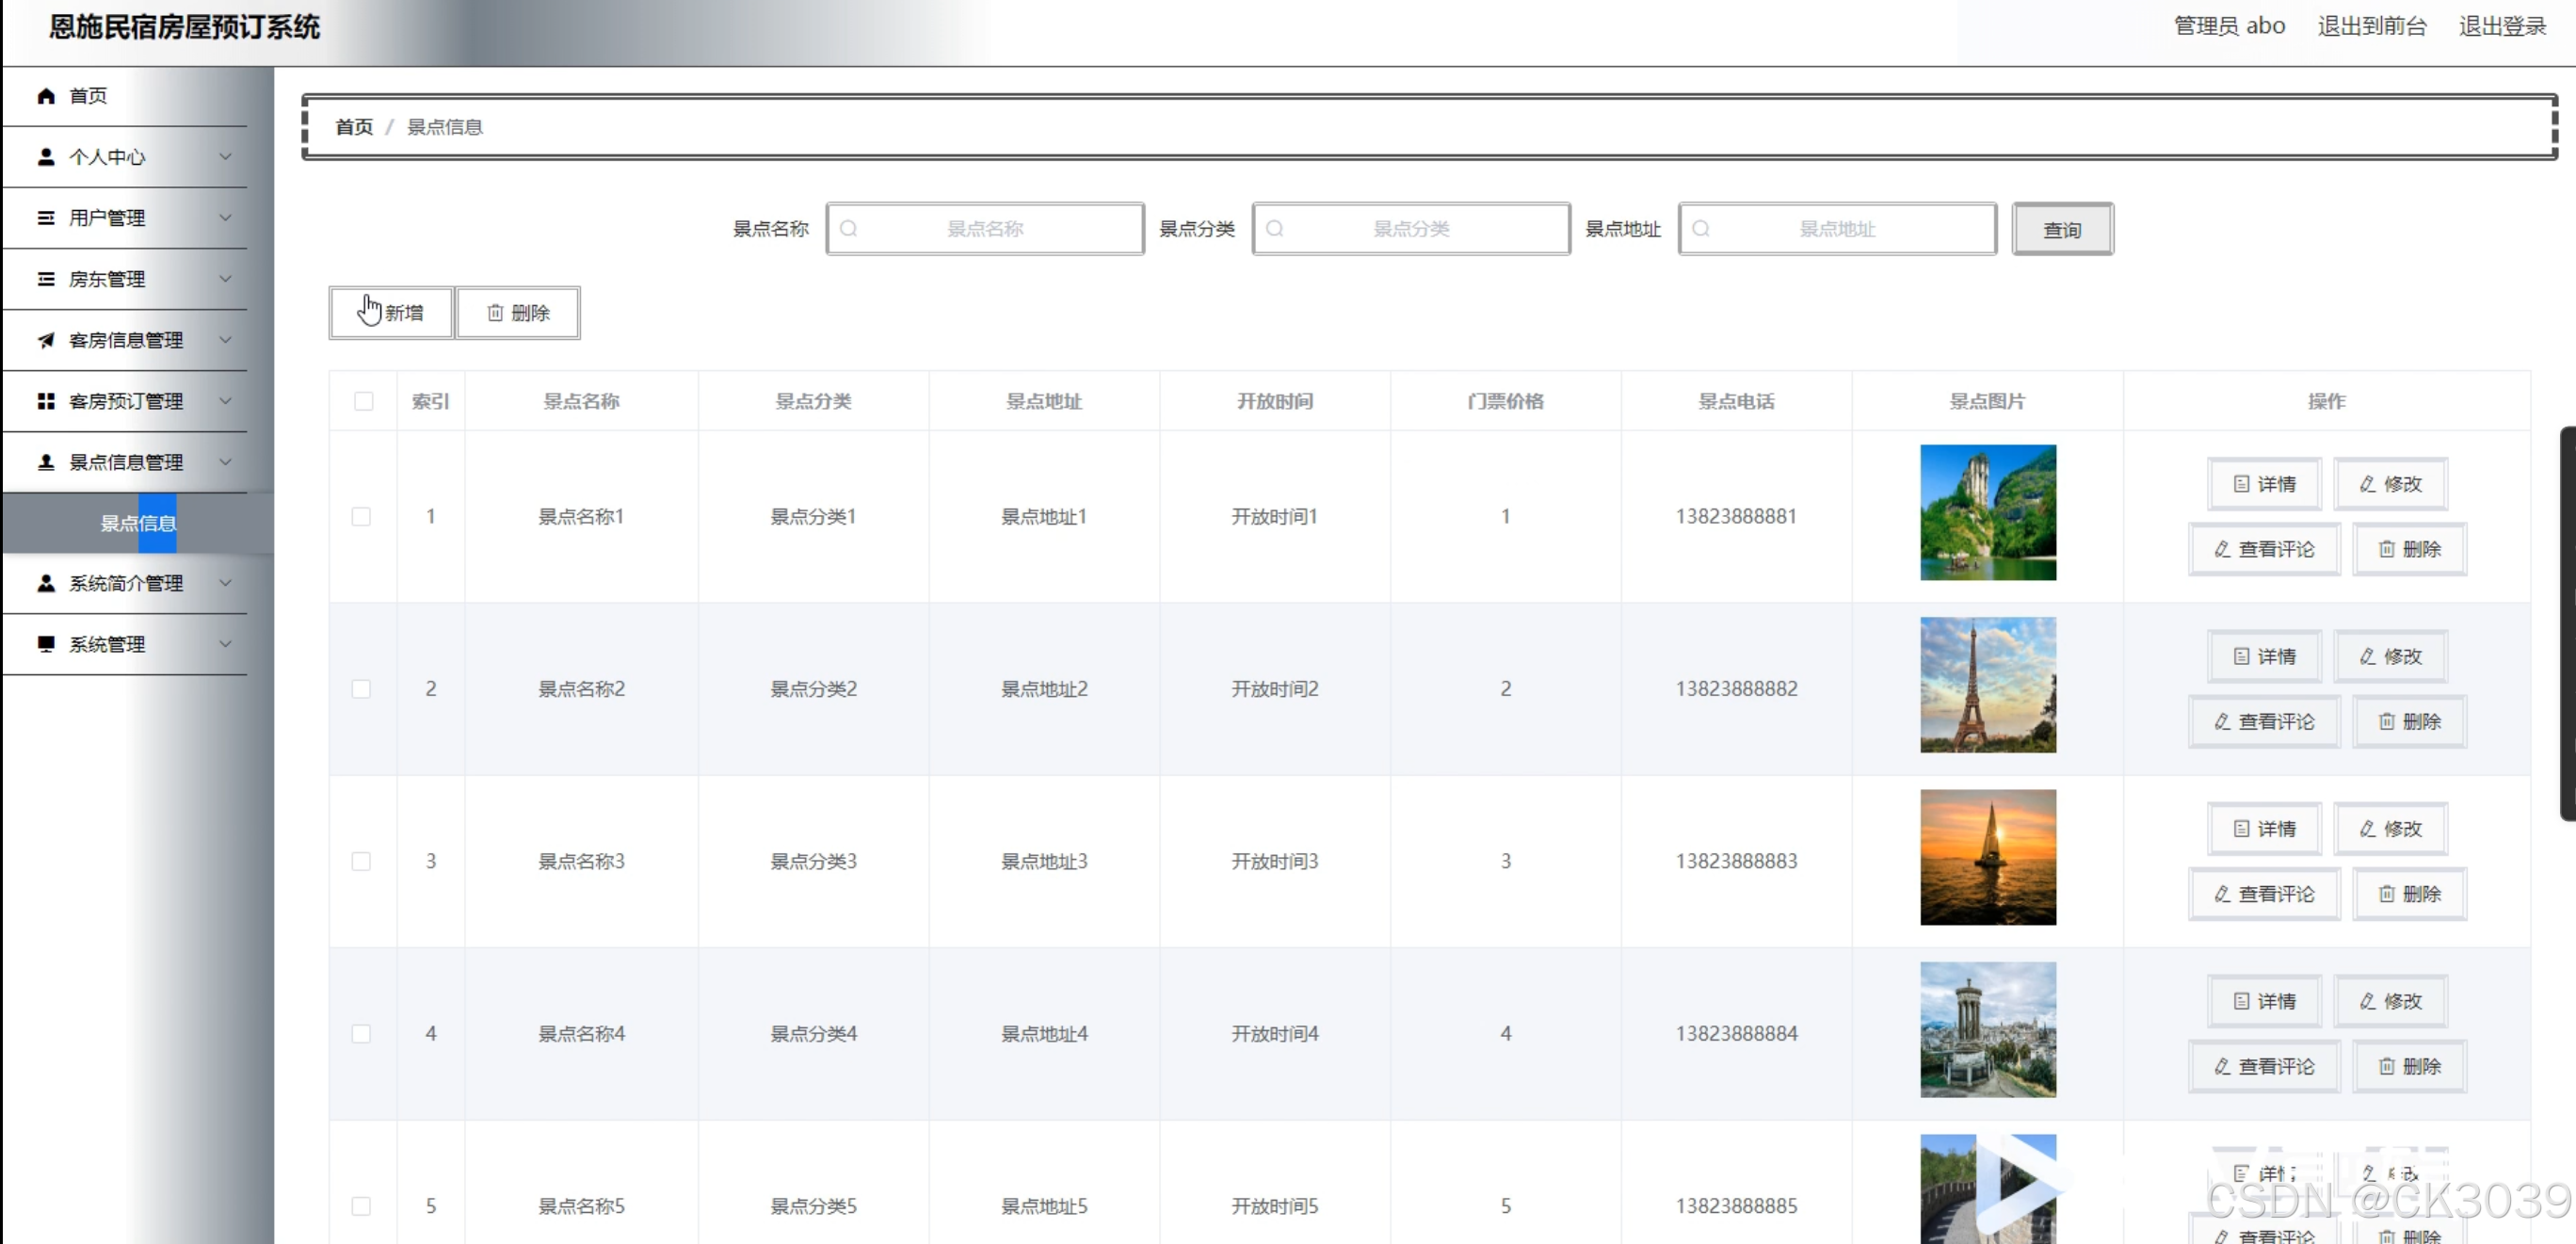Click the 删除 trash icon in row 3
The height and width of the screenshot is (1244, 2576).
click(x=2386, y=894)
